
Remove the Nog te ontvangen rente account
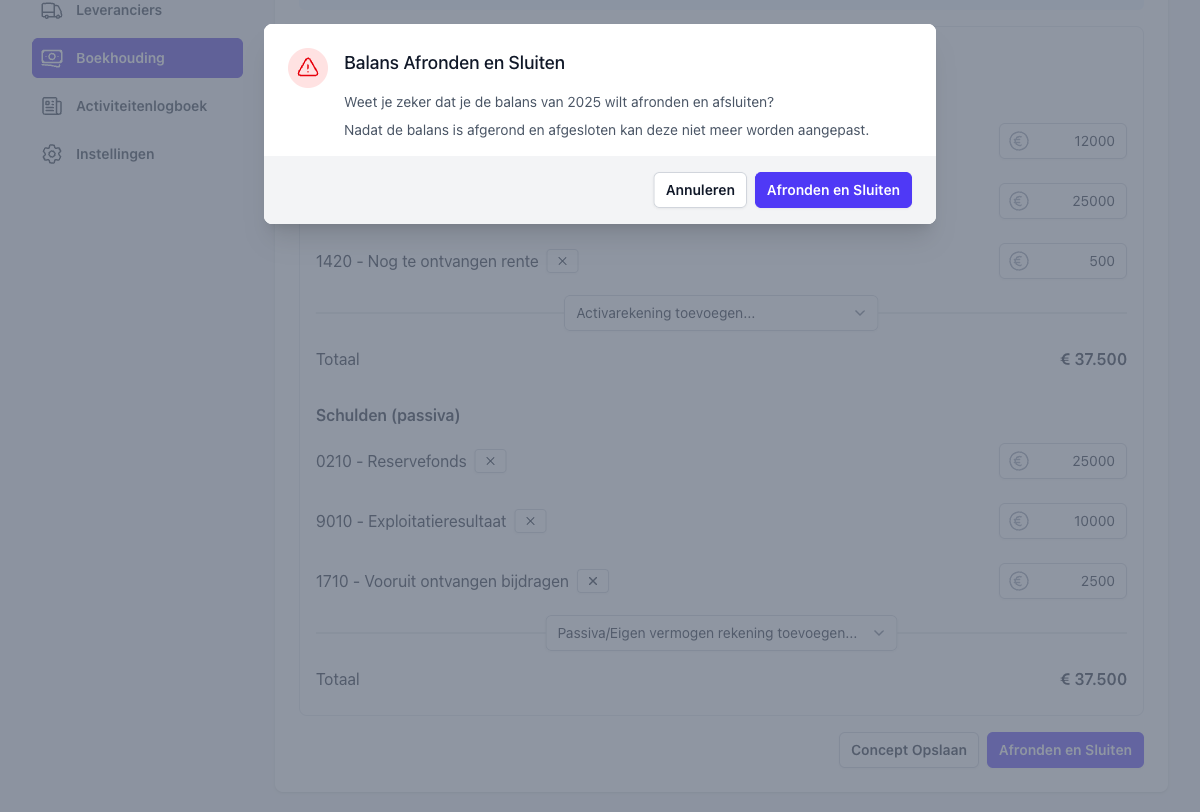(x=562, y=261)
